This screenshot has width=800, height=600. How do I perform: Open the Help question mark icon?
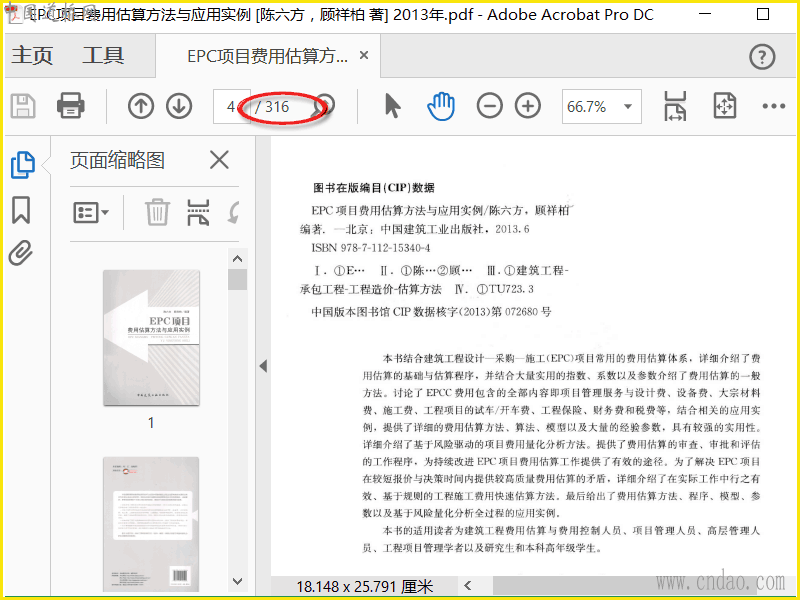(762, 57)
